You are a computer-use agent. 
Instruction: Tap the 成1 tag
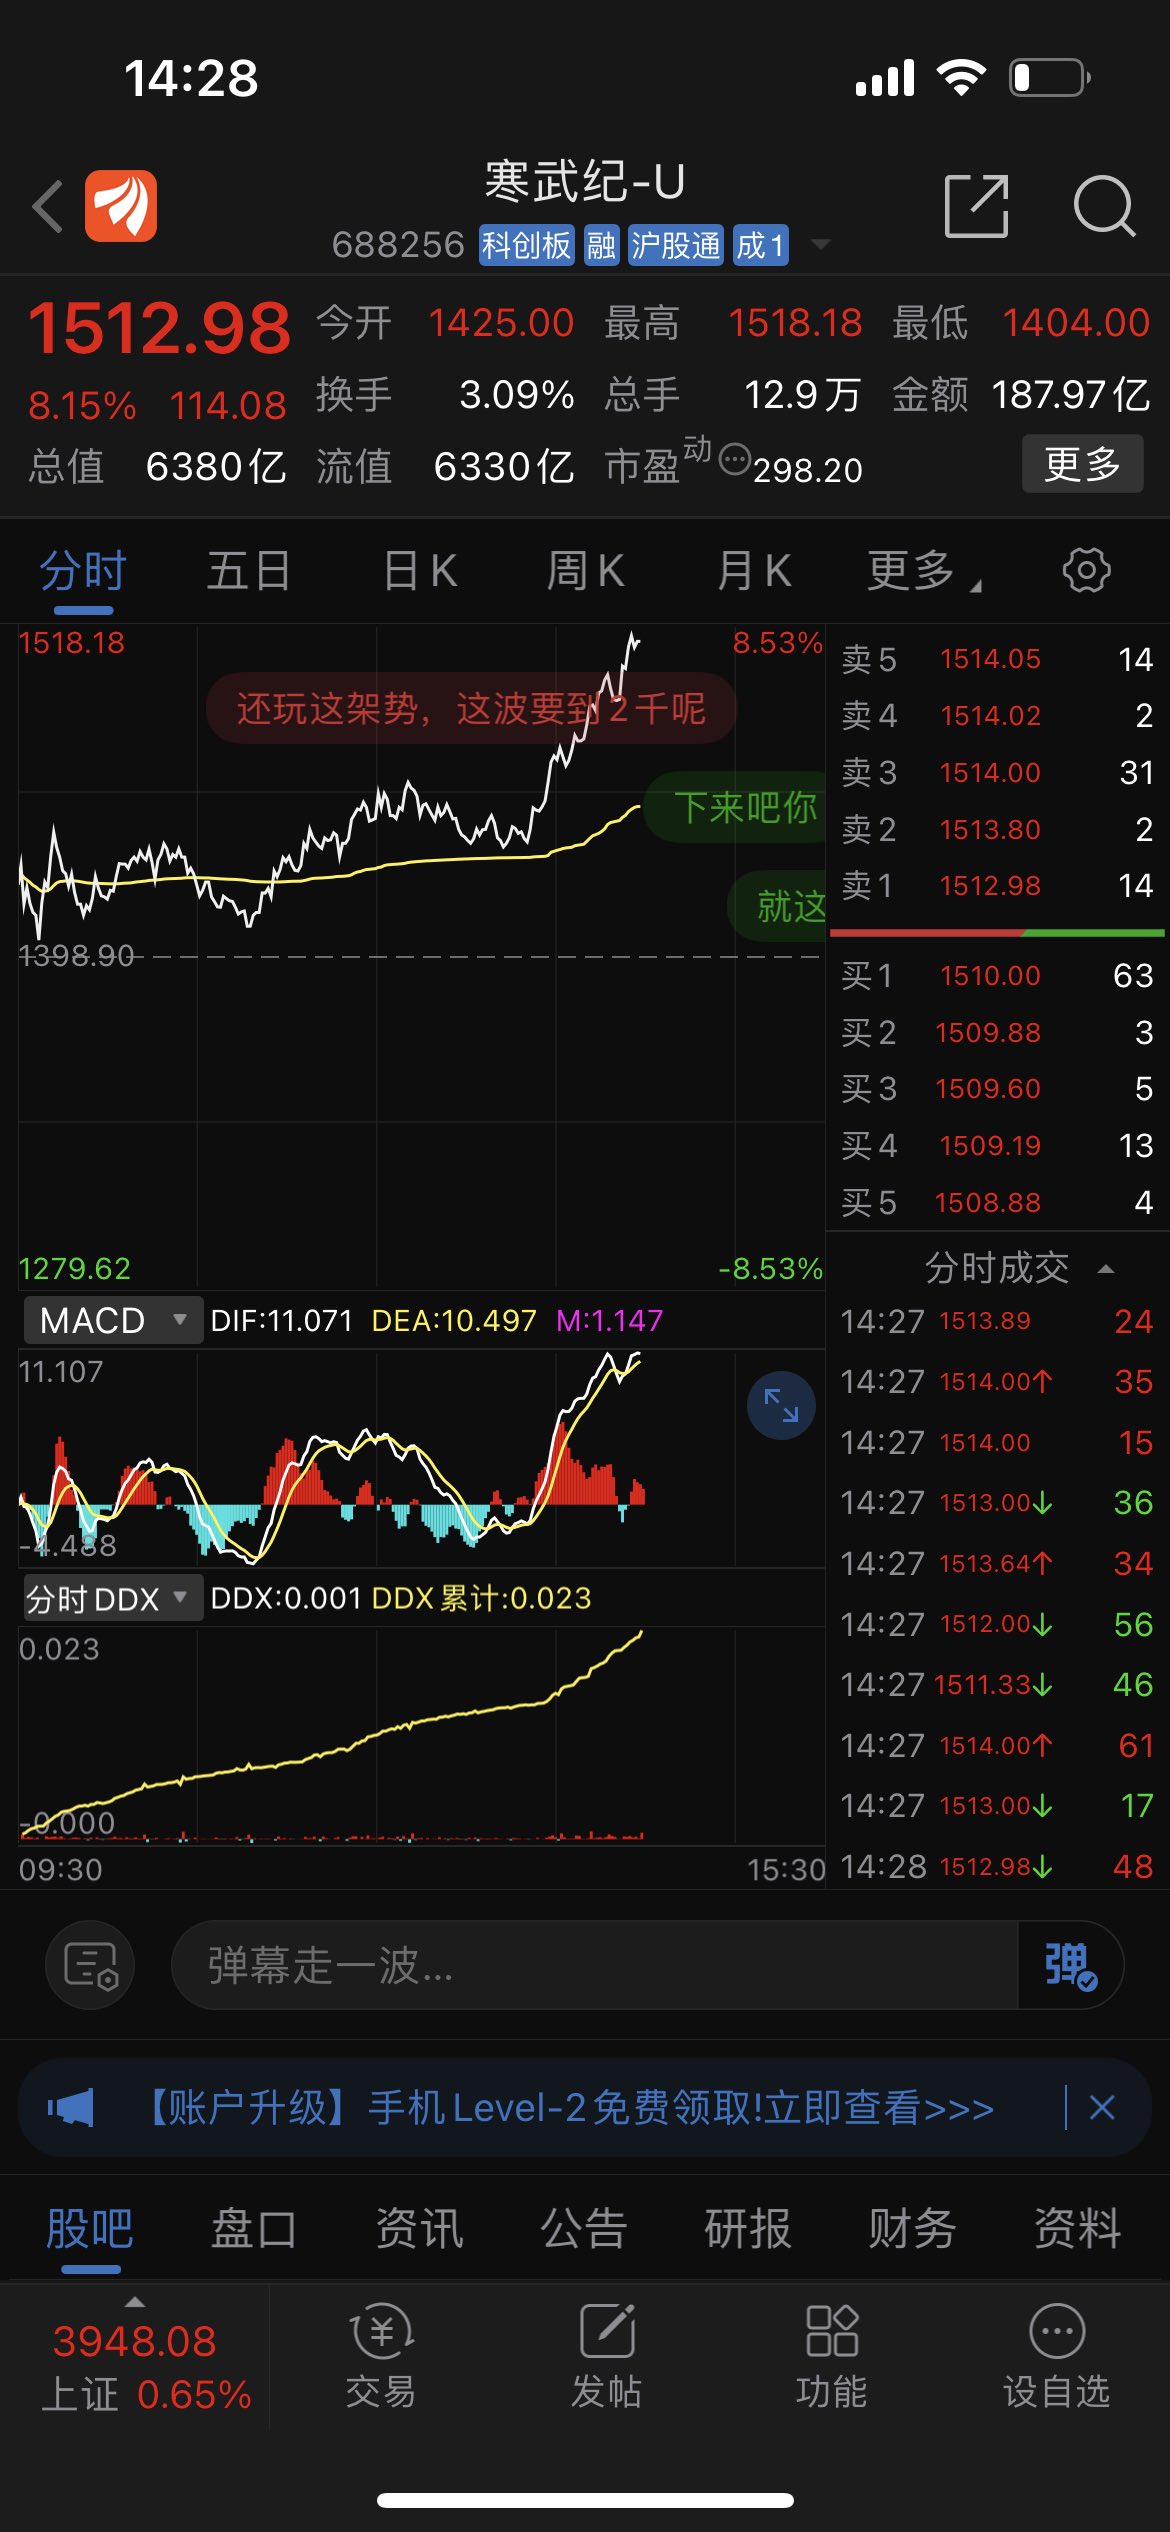pyautogui.click(x=760, y=245)
